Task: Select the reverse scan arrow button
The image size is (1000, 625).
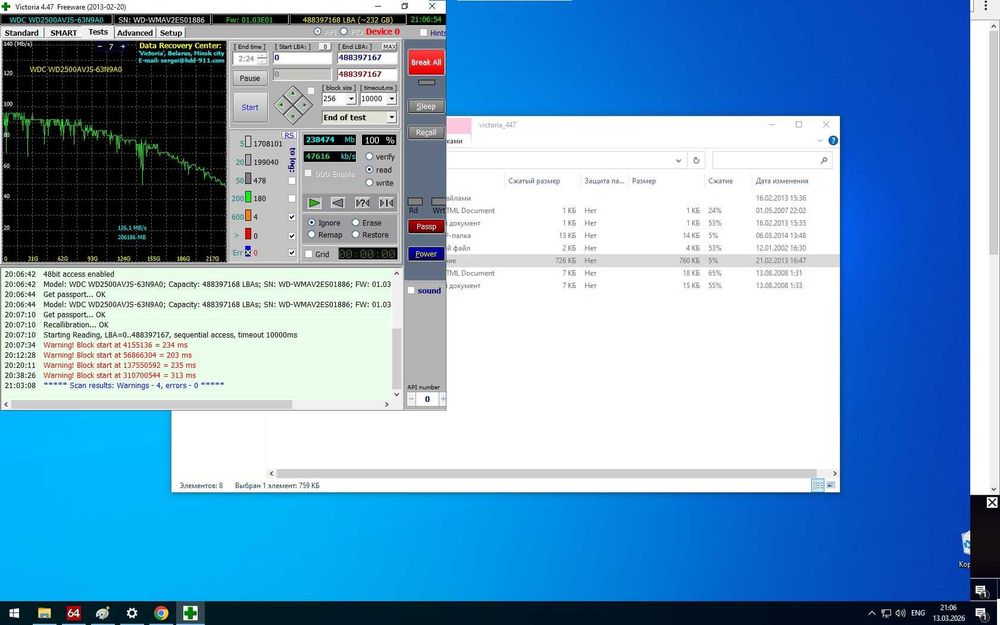Action: (x=338, y=203)
